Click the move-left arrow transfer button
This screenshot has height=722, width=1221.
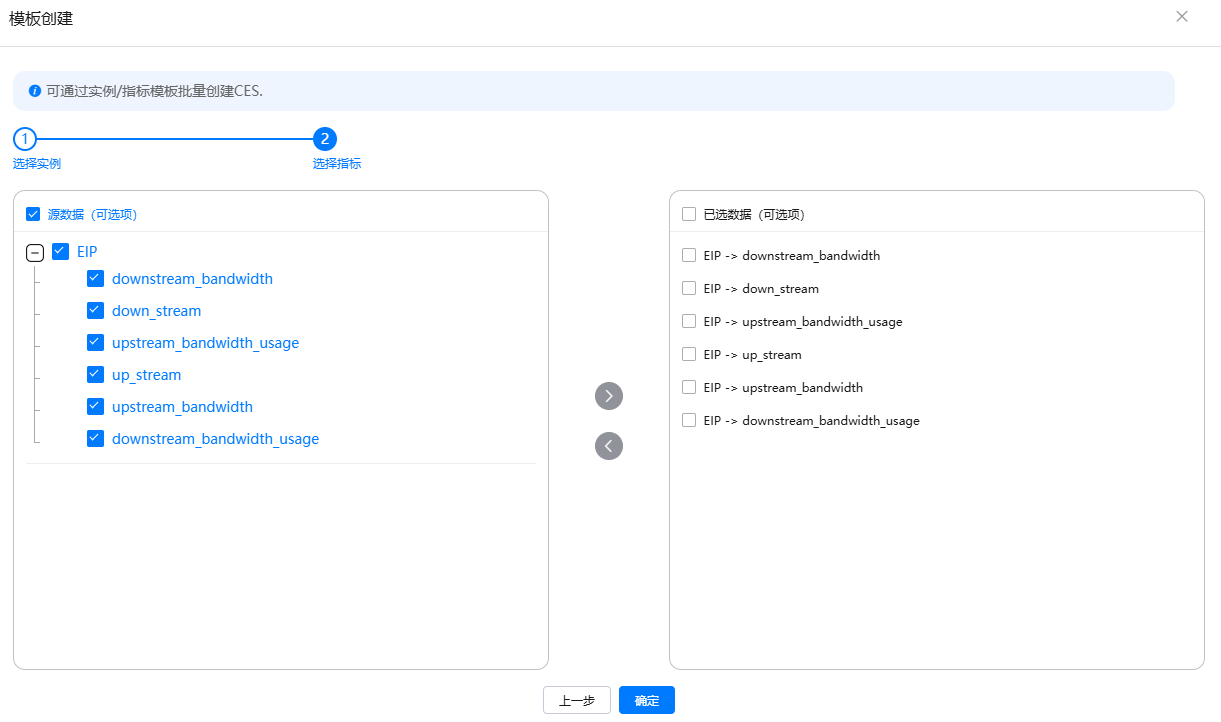[x=608, y=446]
